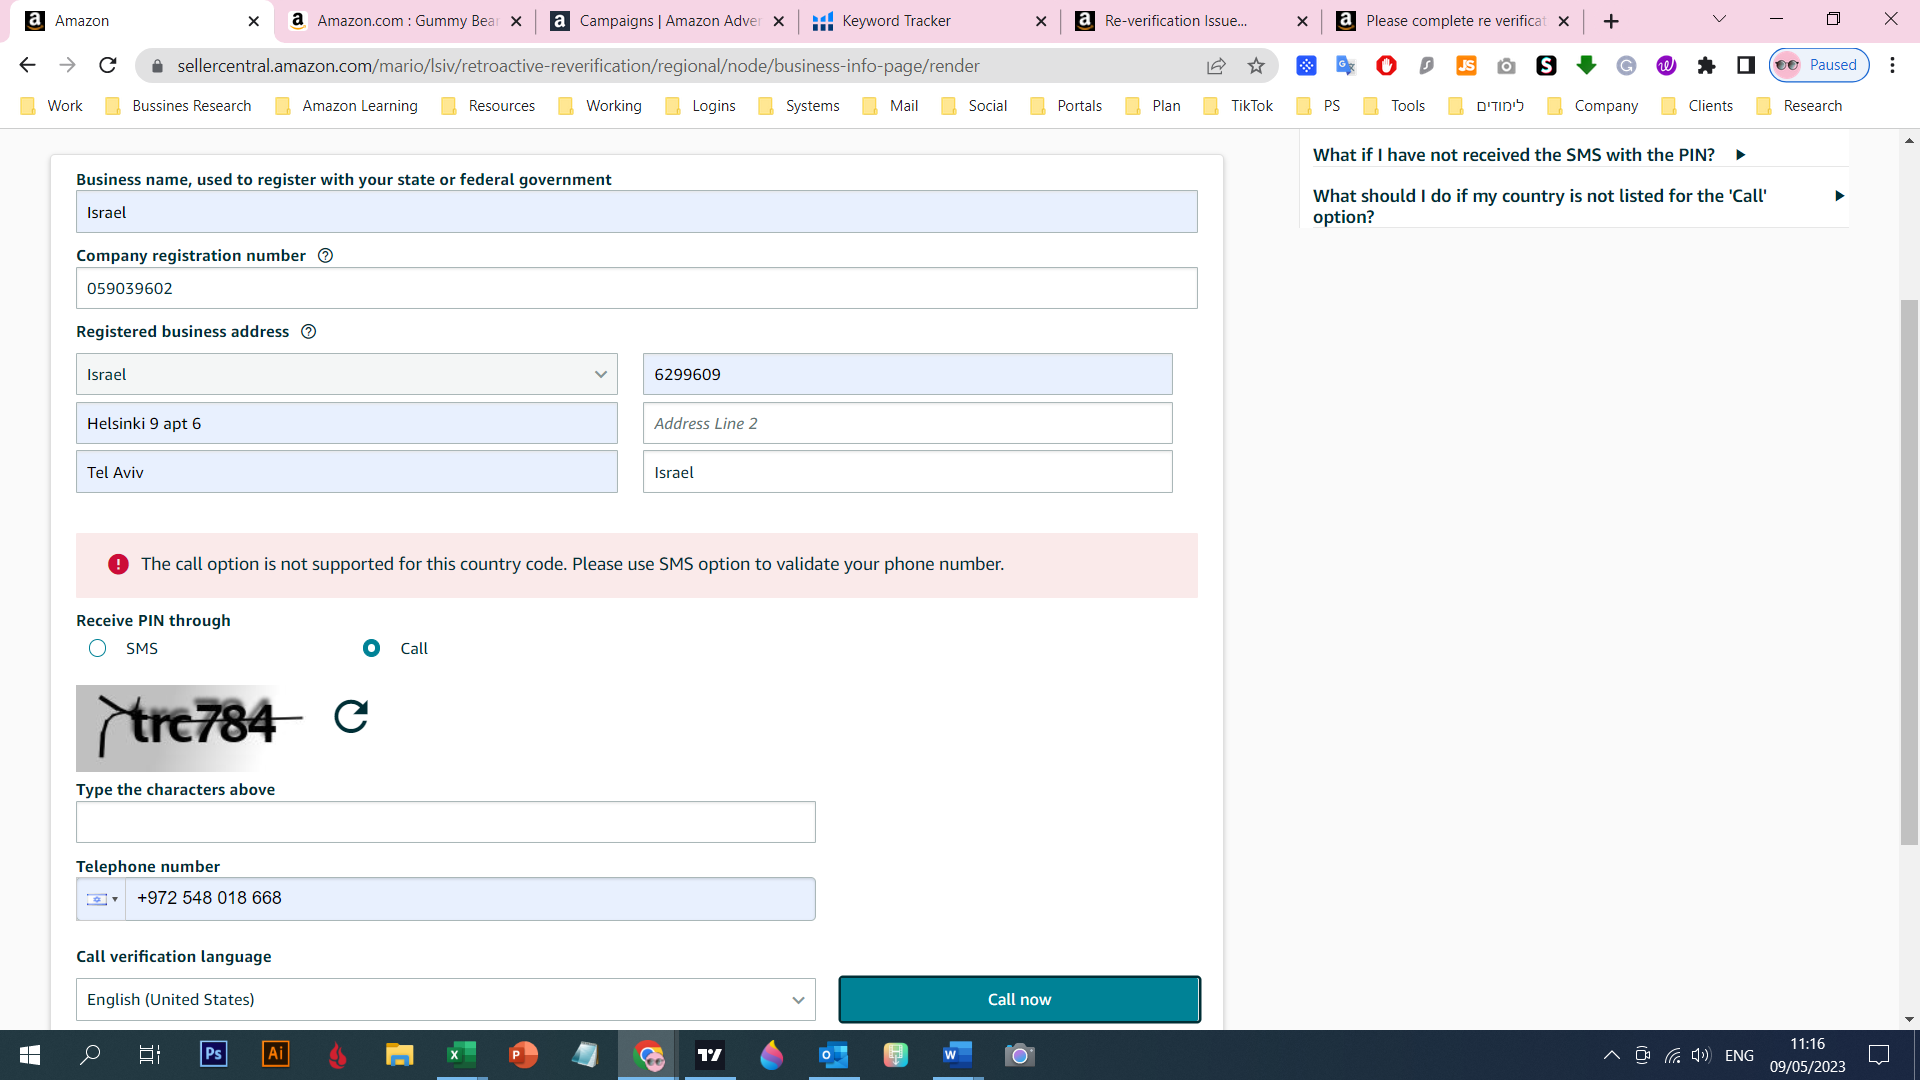The image size is (1920, 1080).
Task: Open Word from the taskbar
Action: tap(957, 1054)
